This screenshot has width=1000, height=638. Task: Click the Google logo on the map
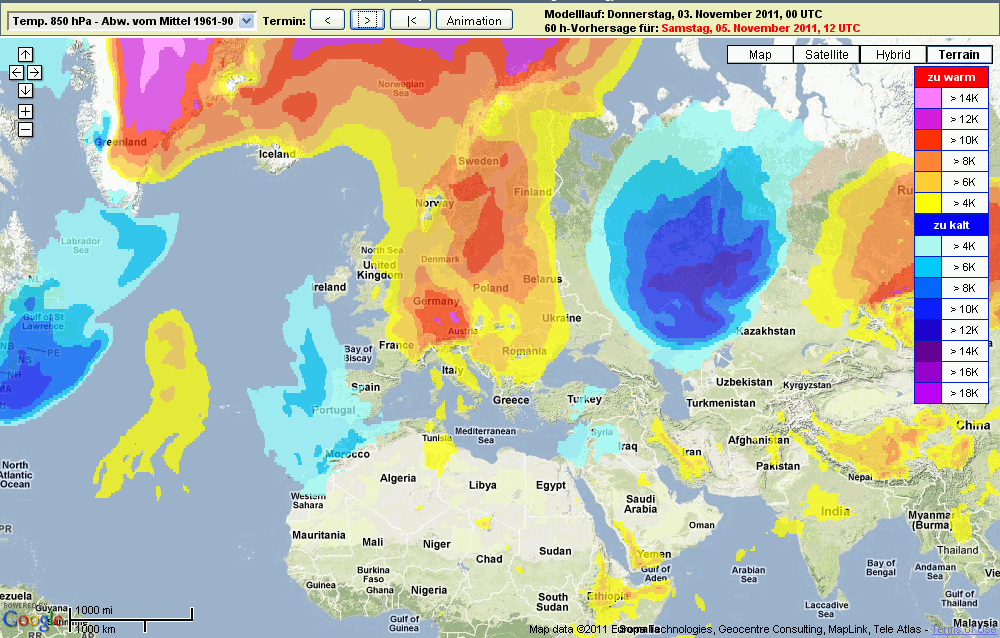[x=33, y=619]
